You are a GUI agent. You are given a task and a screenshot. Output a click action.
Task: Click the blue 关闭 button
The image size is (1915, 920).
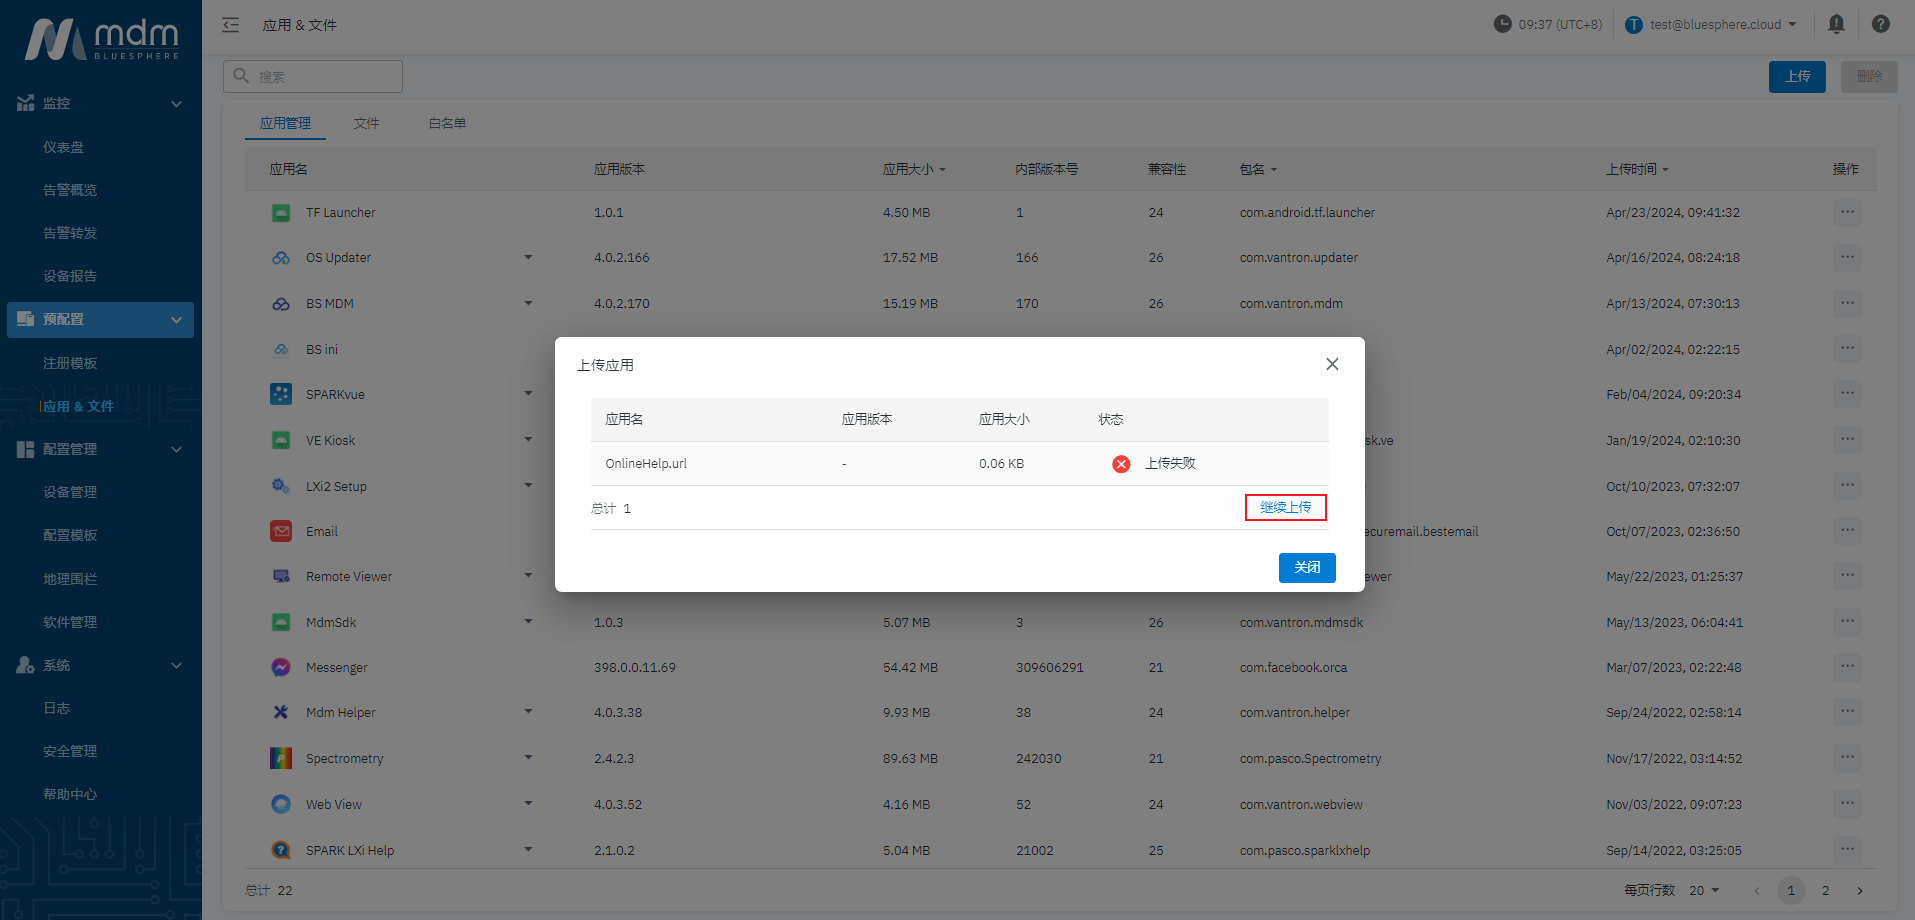coord(1306,567)
